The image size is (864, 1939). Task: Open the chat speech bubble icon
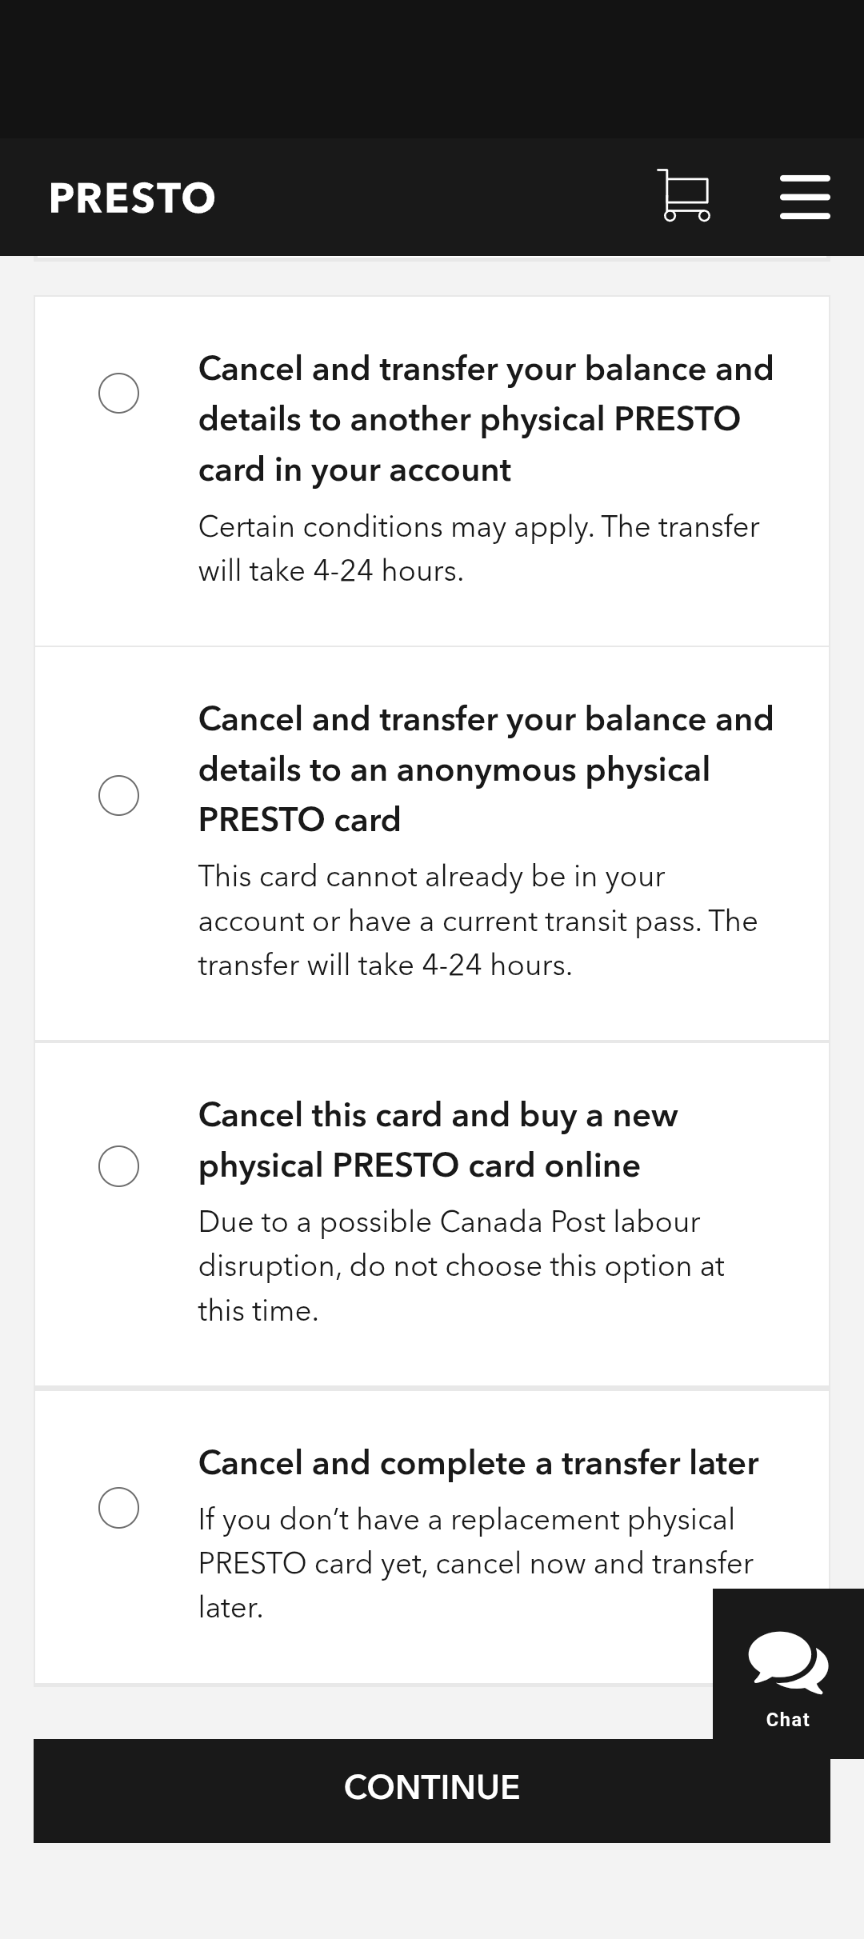coord(788,1661)
